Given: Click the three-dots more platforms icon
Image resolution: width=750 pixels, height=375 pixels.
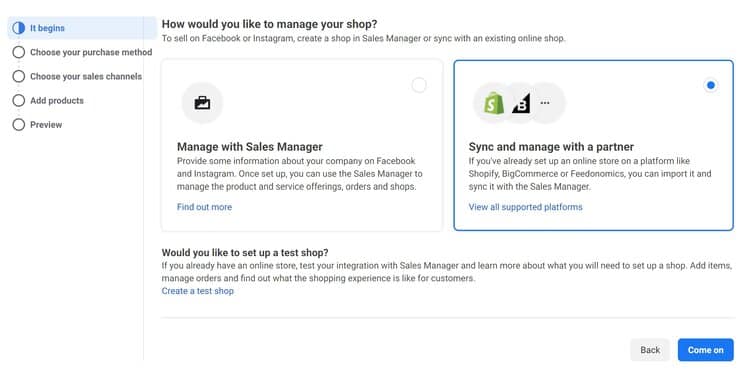Looking at the screenshot, I should point(545,103).
